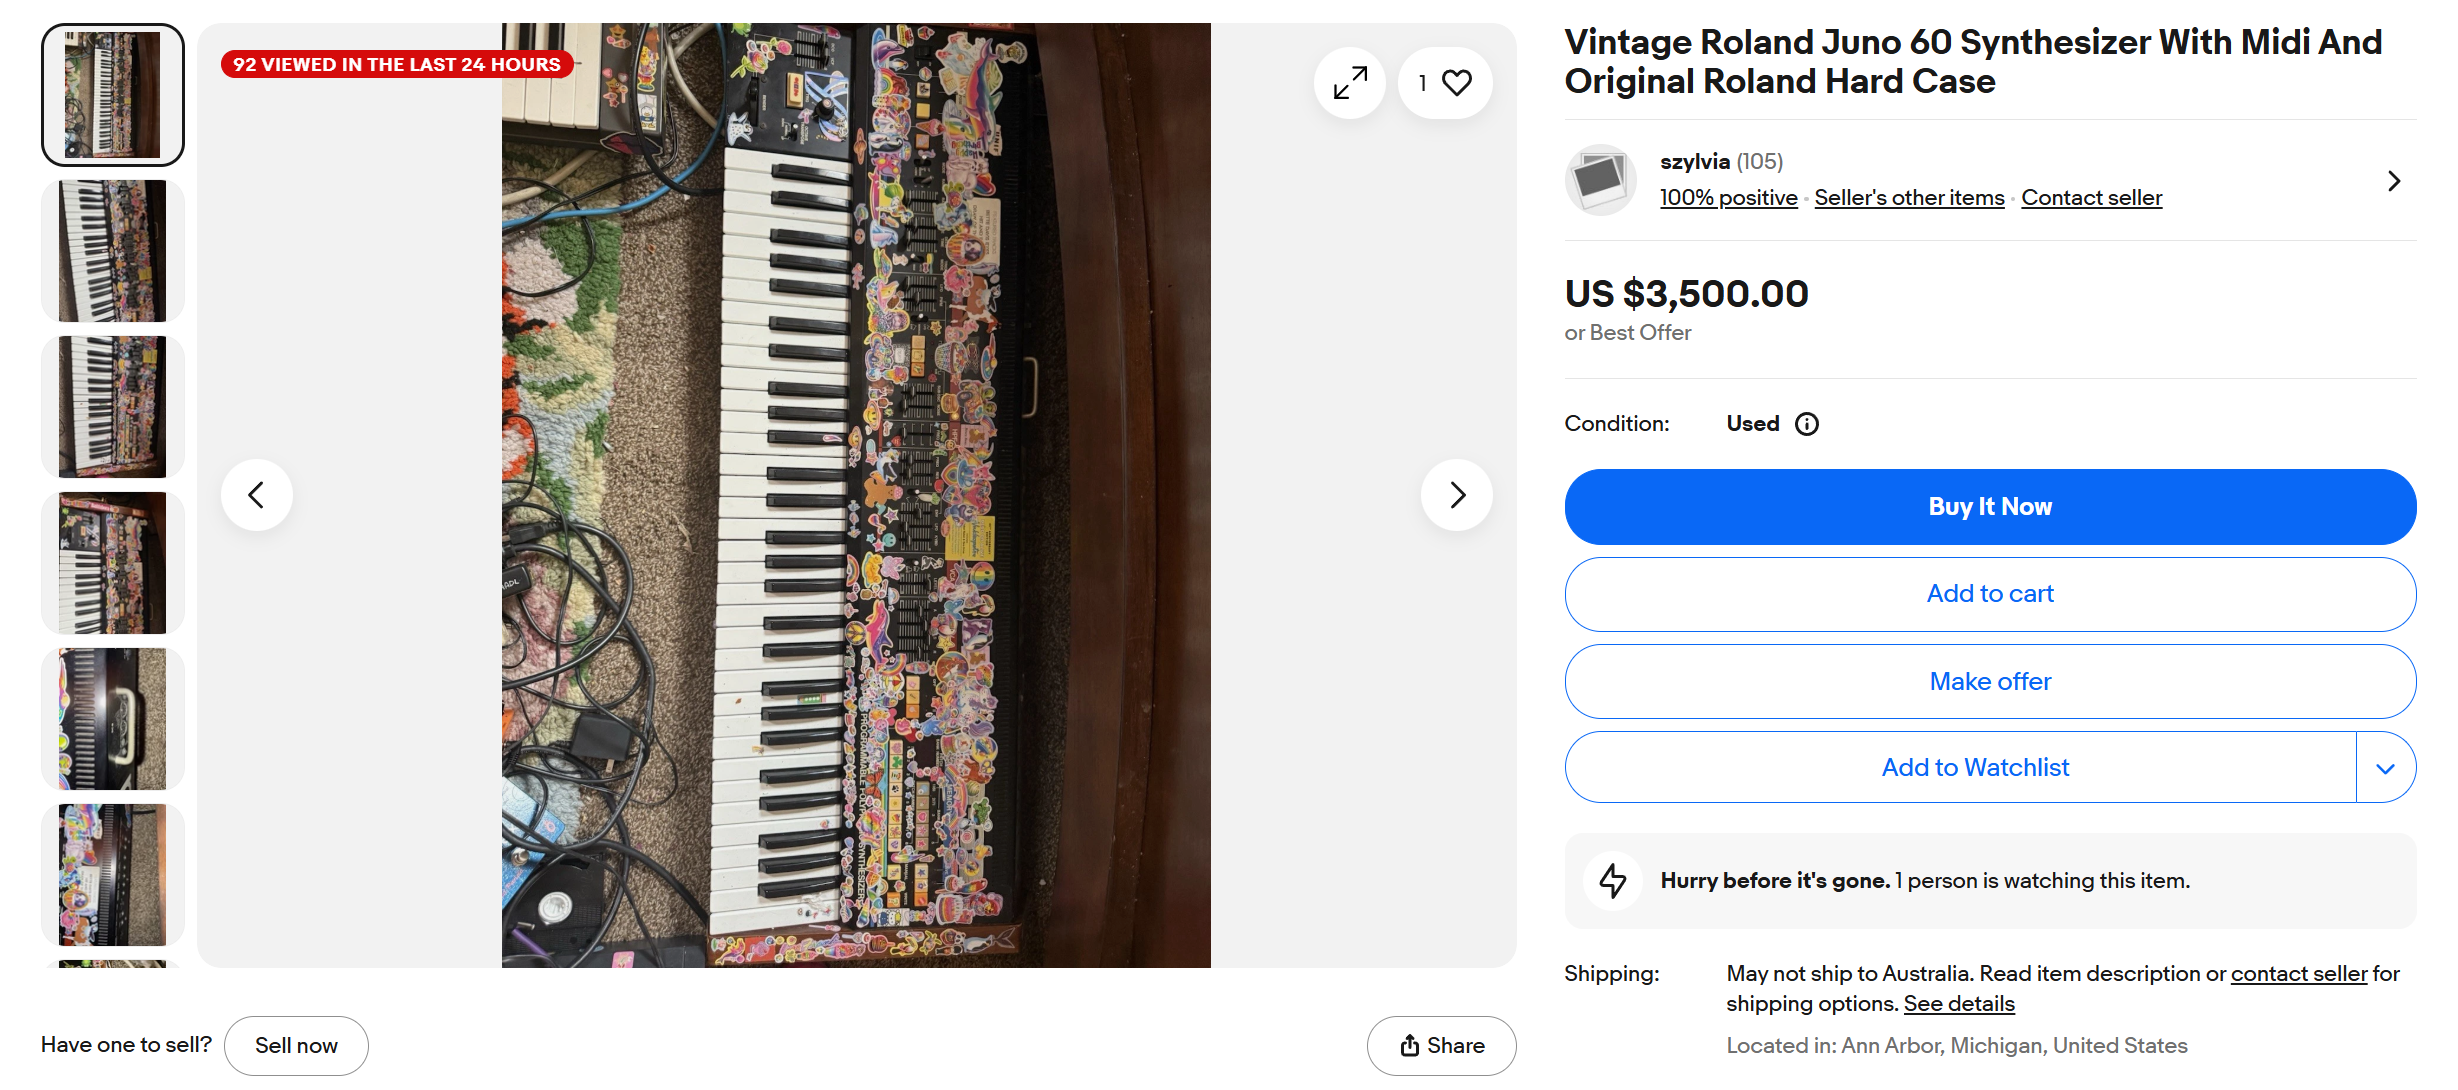Open the Used condition info icon
The width and height of the screenshot is (2458, 1090).
pyautogui.click(x=1807, y=424)
